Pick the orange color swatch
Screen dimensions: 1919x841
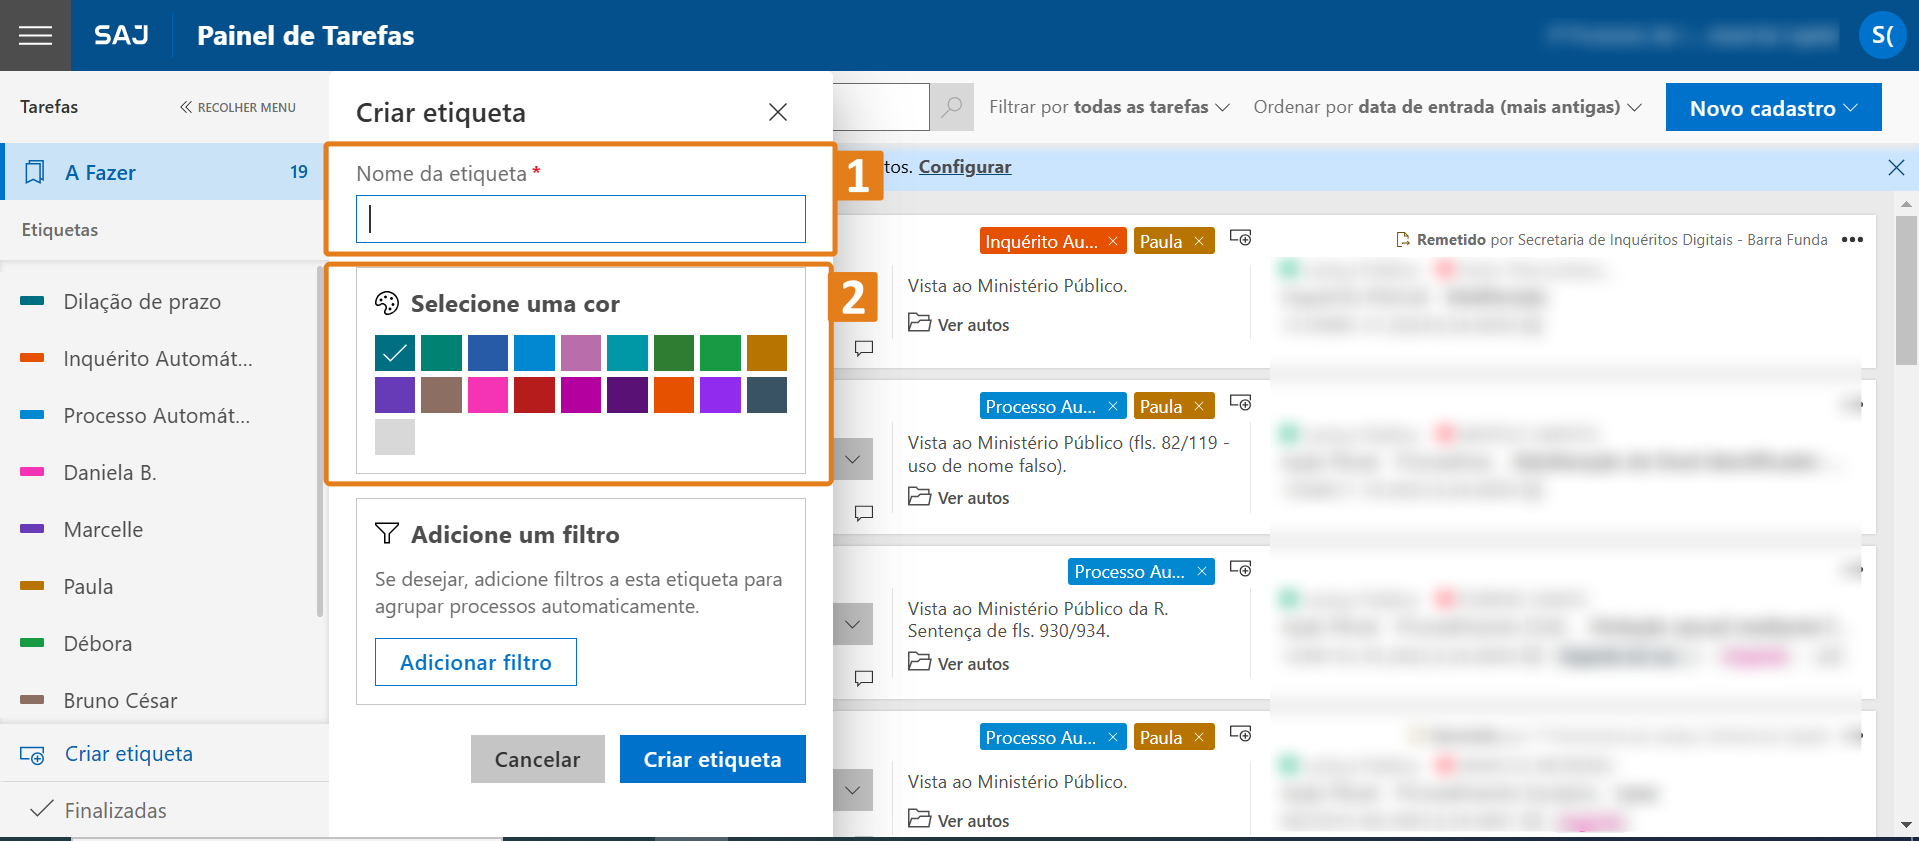point(674,395)
